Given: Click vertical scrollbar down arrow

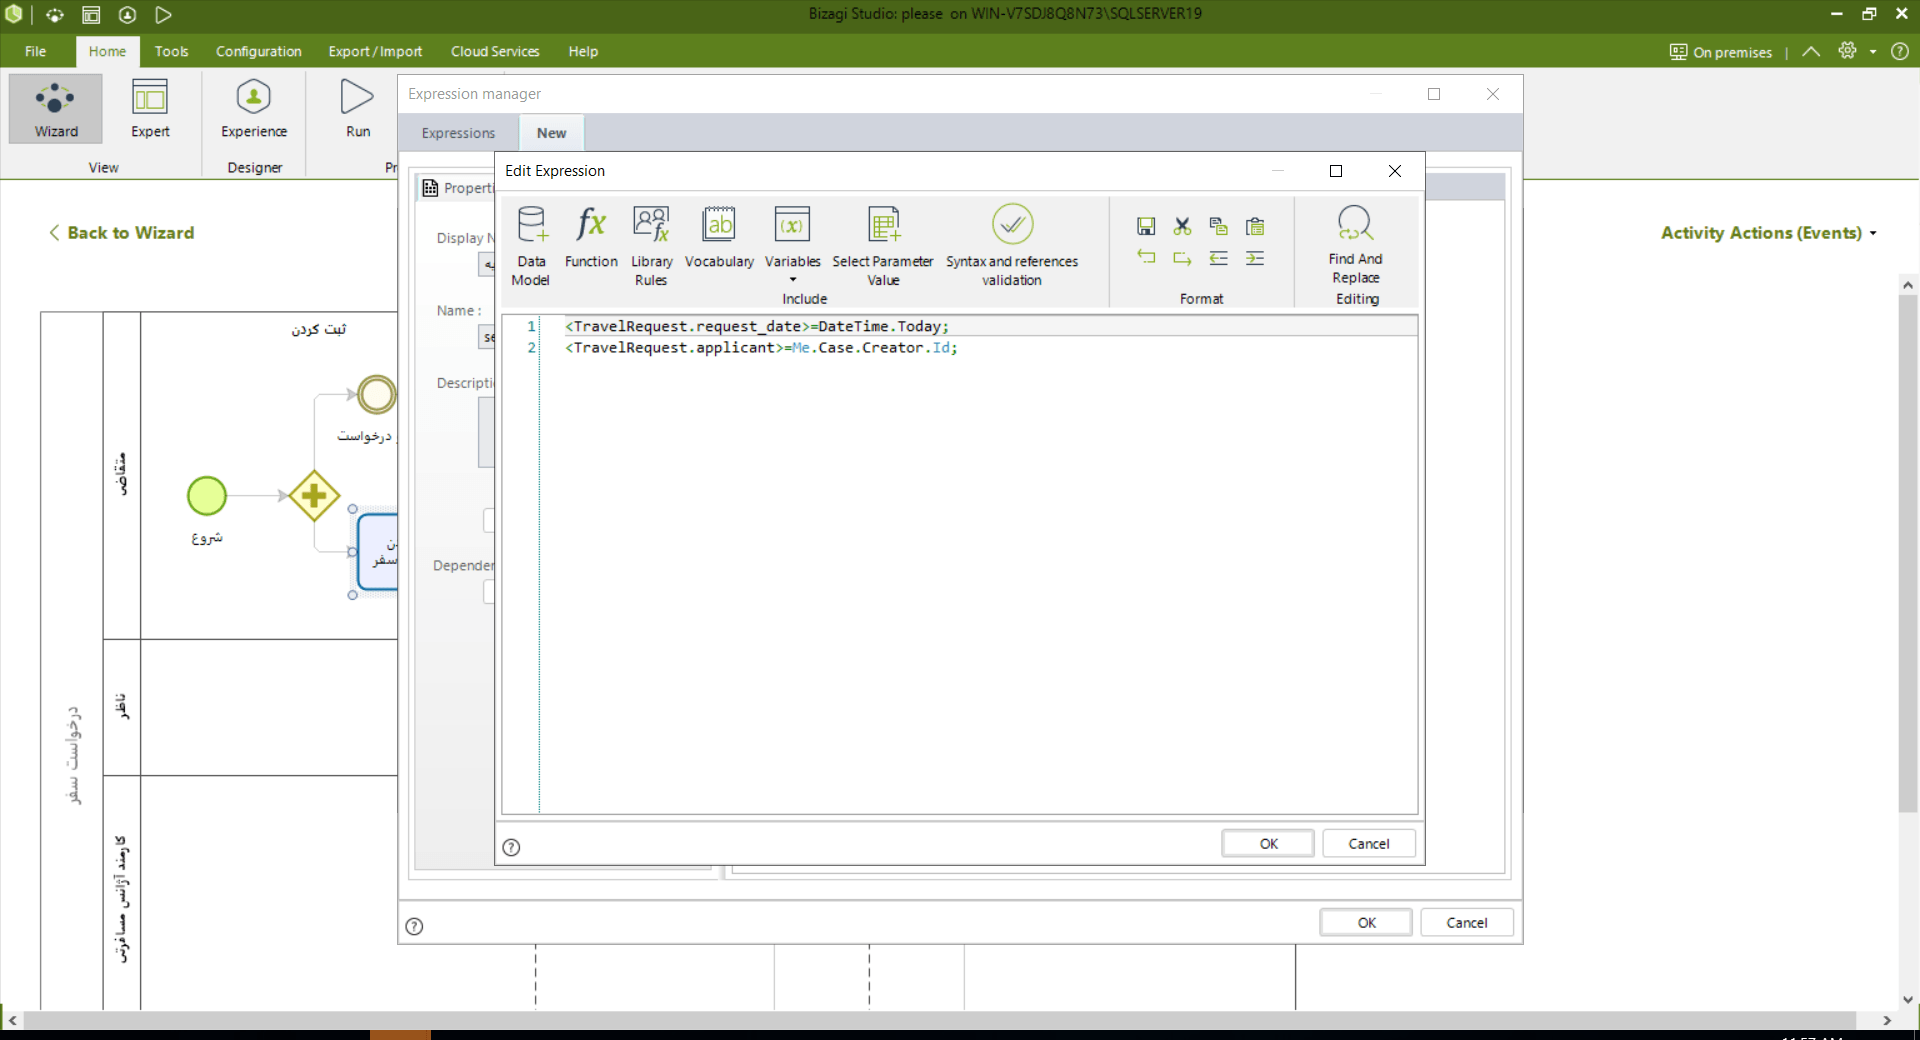Looking at the screenshot, I should pos(1908,1000).
